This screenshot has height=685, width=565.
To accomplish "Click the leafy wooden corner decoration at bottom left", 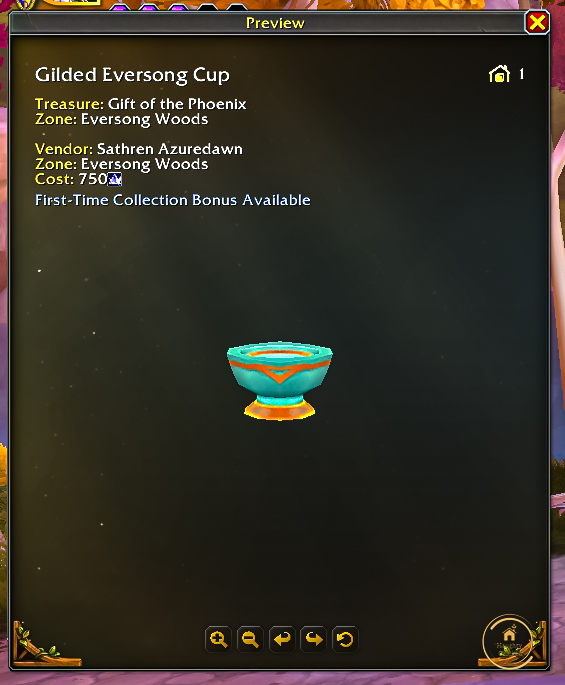I will pos(44,644).
